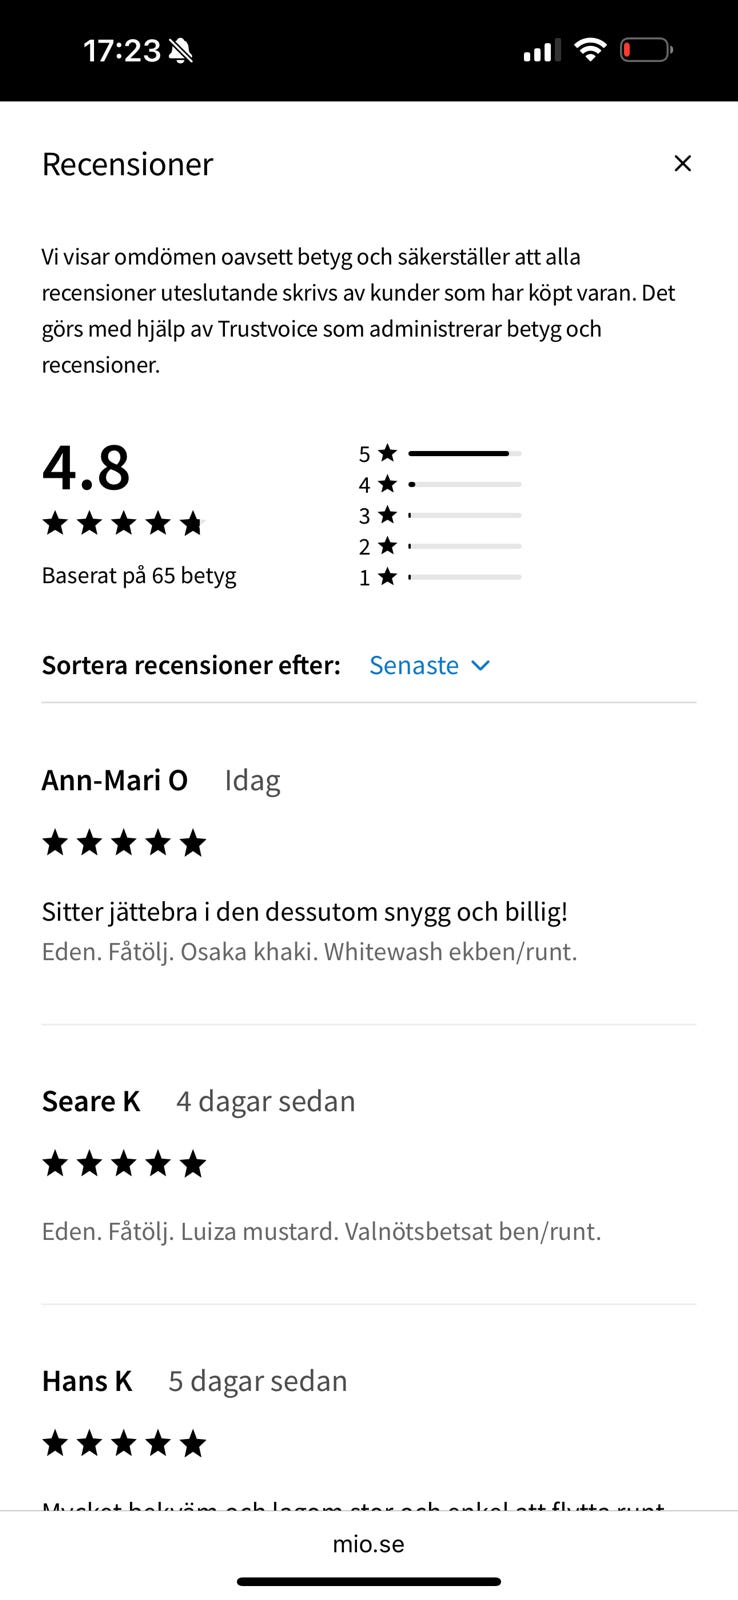738x1600 pixels.
Task: Open Seare K's Luiza mustard product link
Action: point(321,1231)
